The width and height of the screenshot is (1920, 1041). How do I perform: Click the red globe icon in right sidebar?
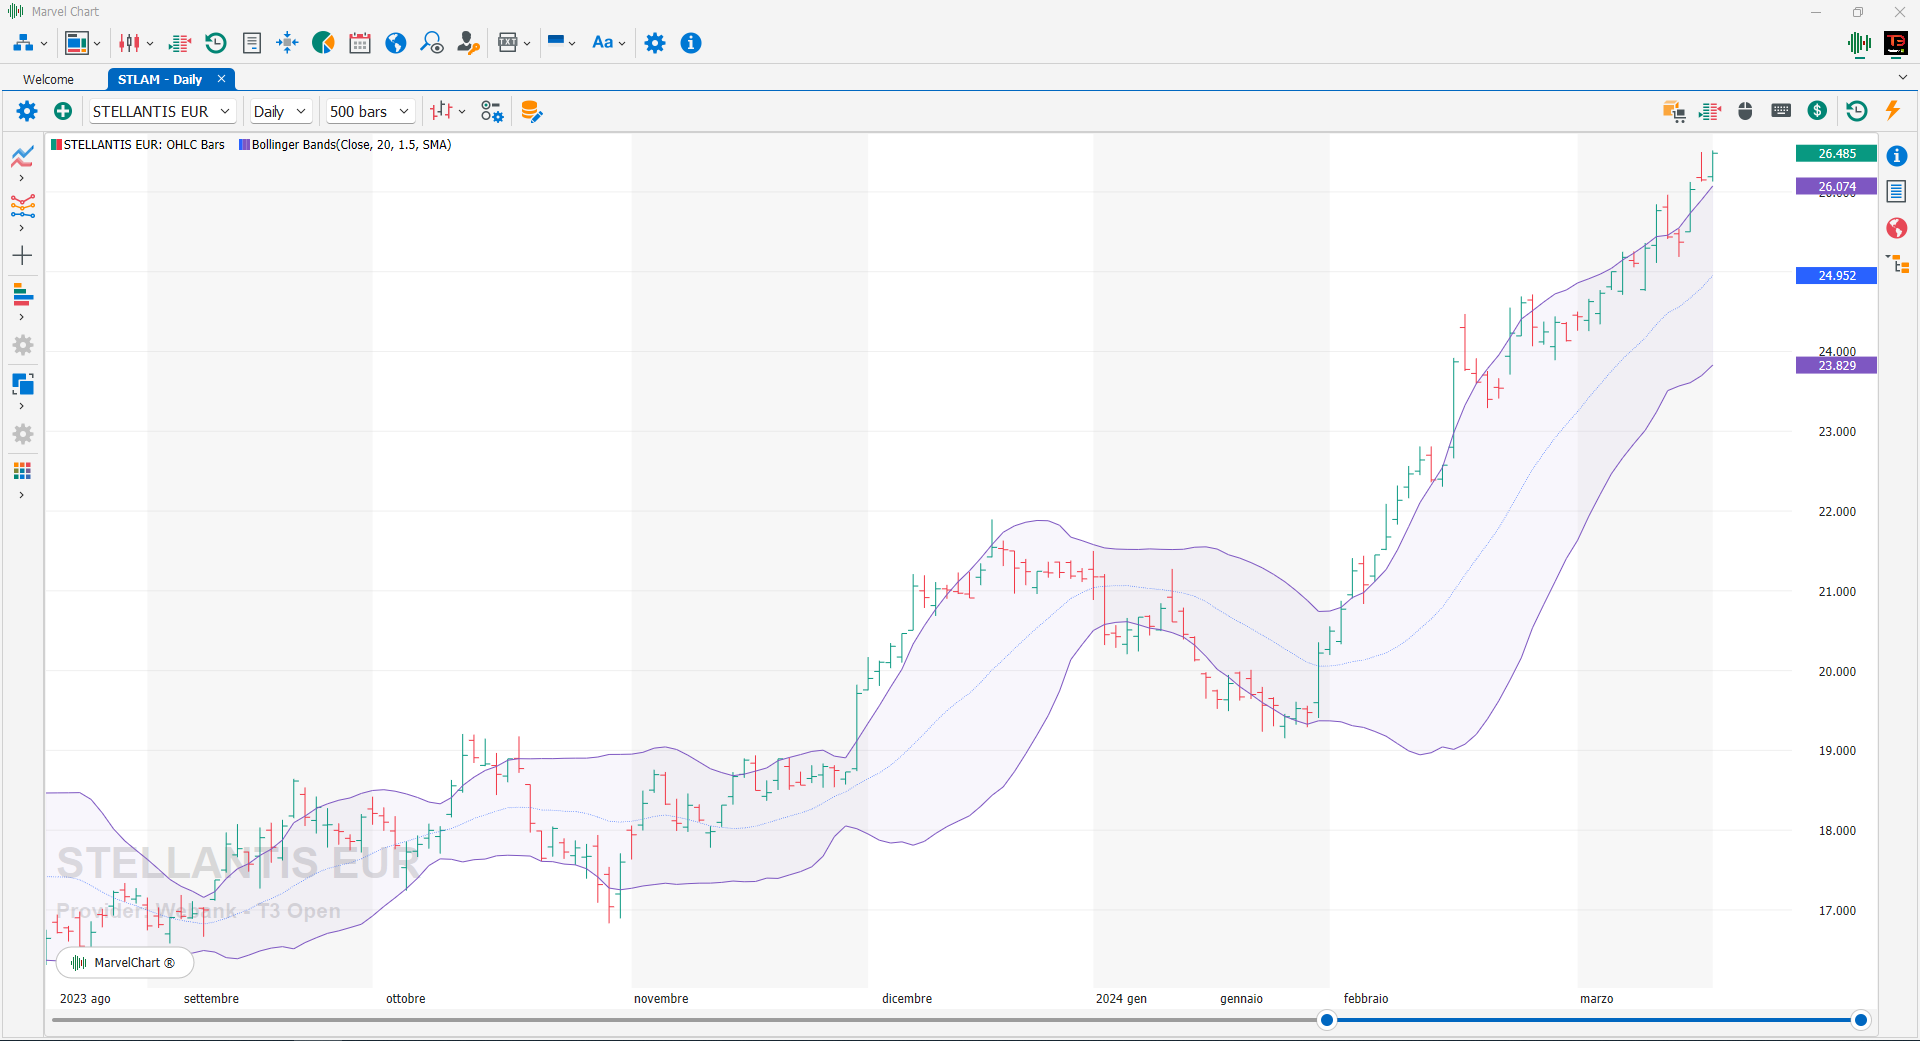(1897, 228)
